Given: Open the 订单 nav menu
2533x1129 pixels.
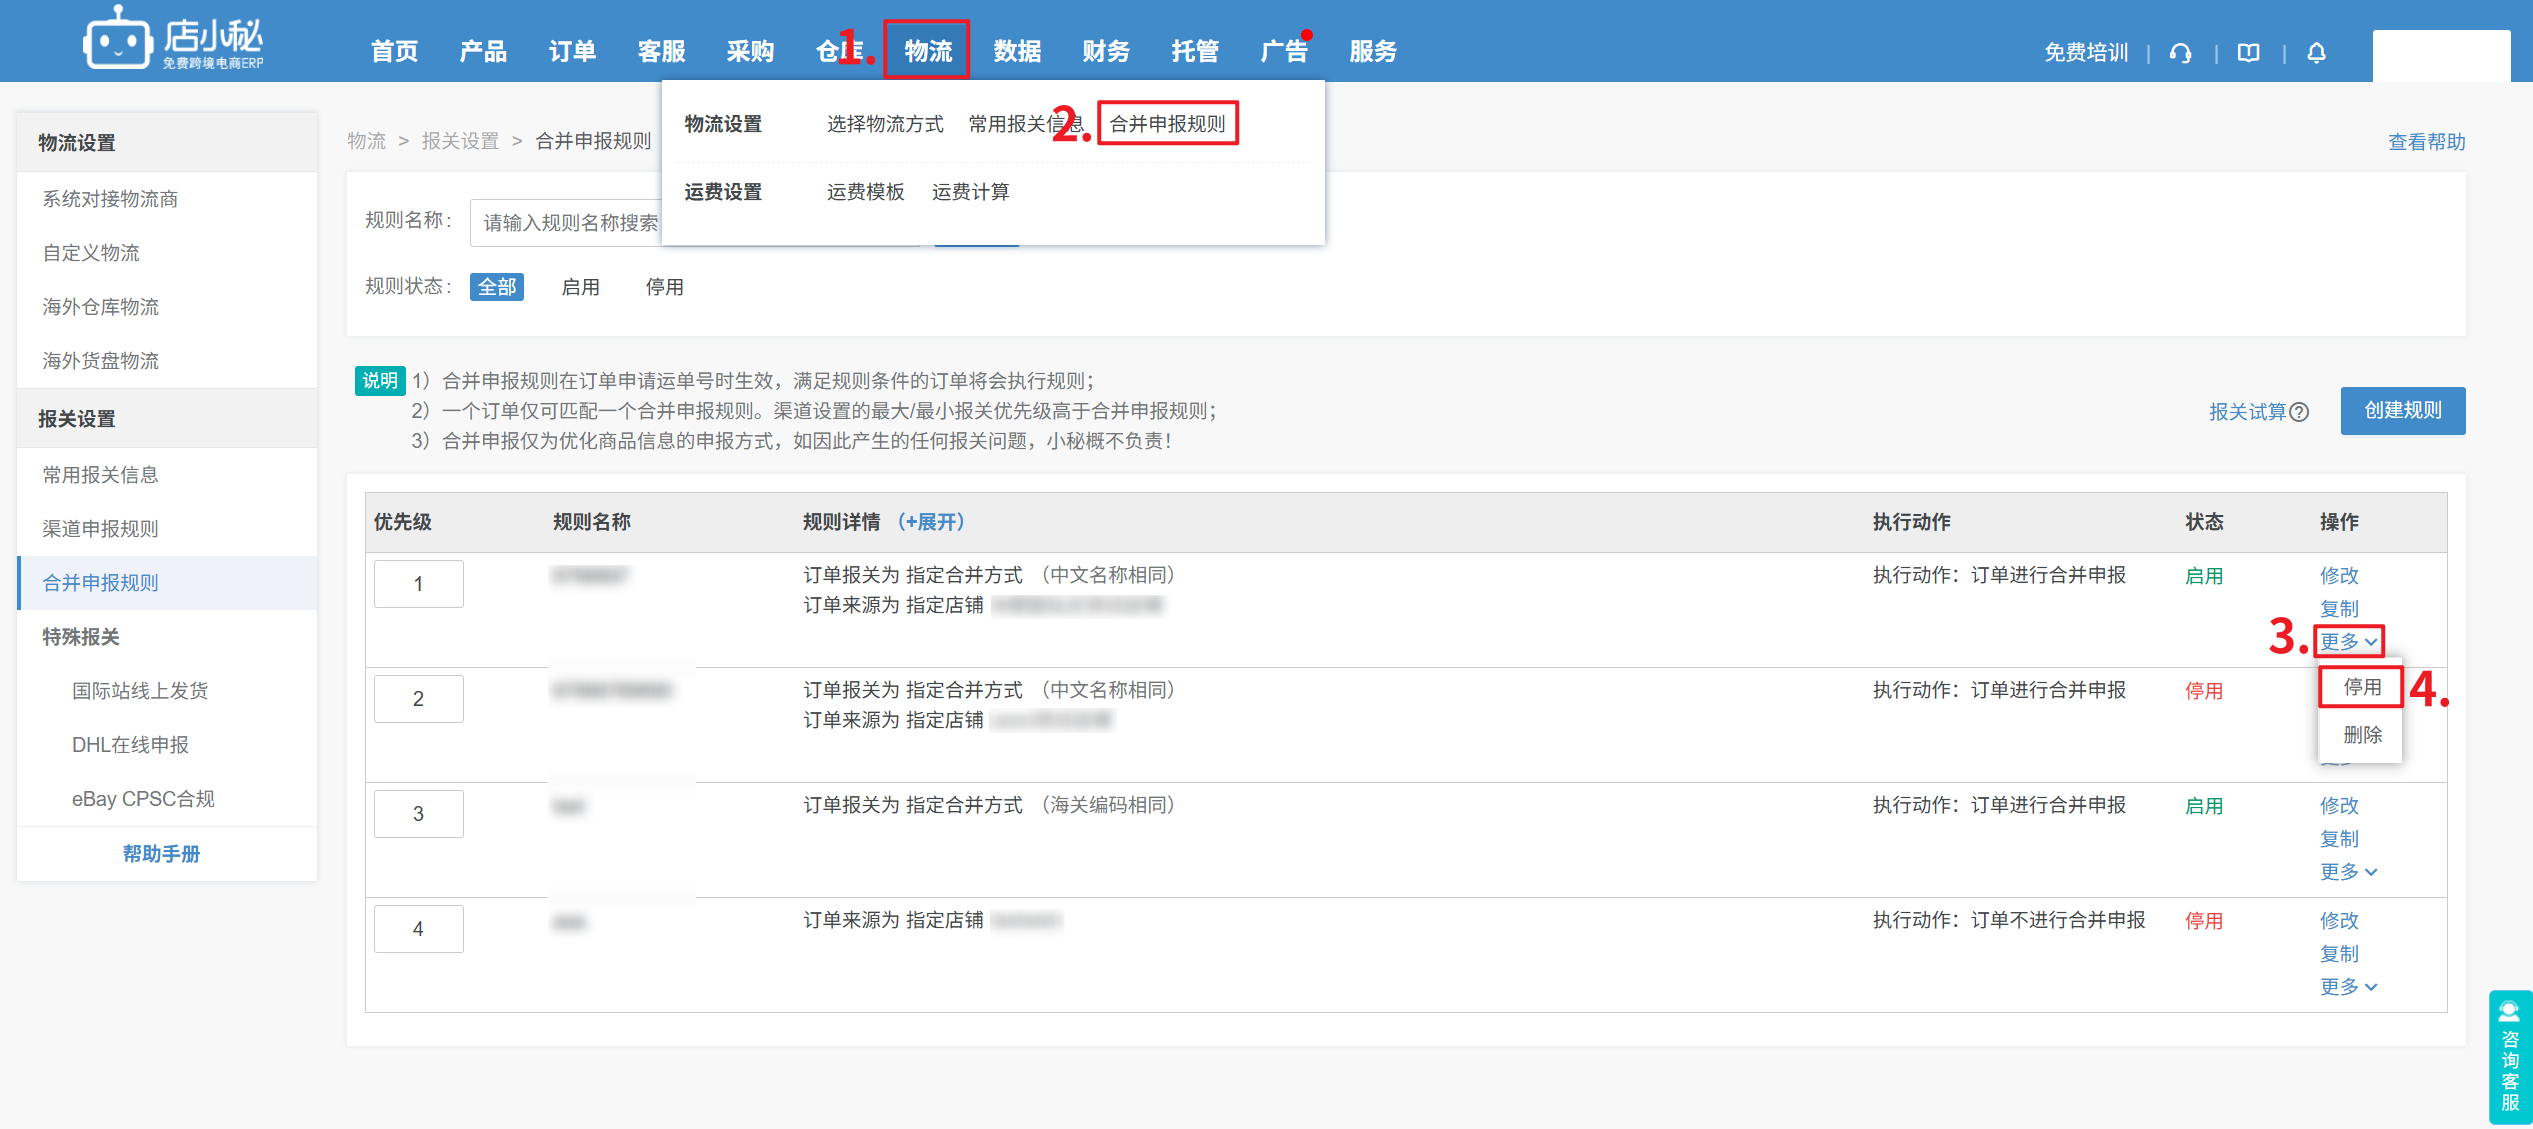Looking at the screenshot, I should [573, 51].
